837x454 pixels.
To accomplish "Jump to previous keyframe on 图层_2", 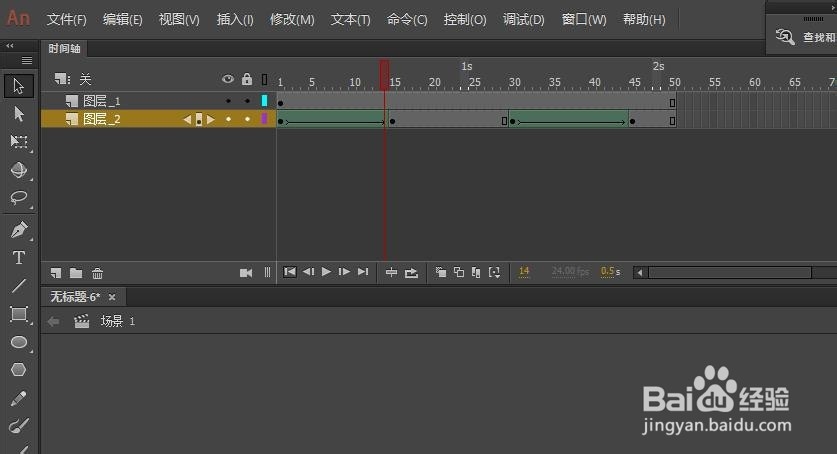I will pos(187,120).
